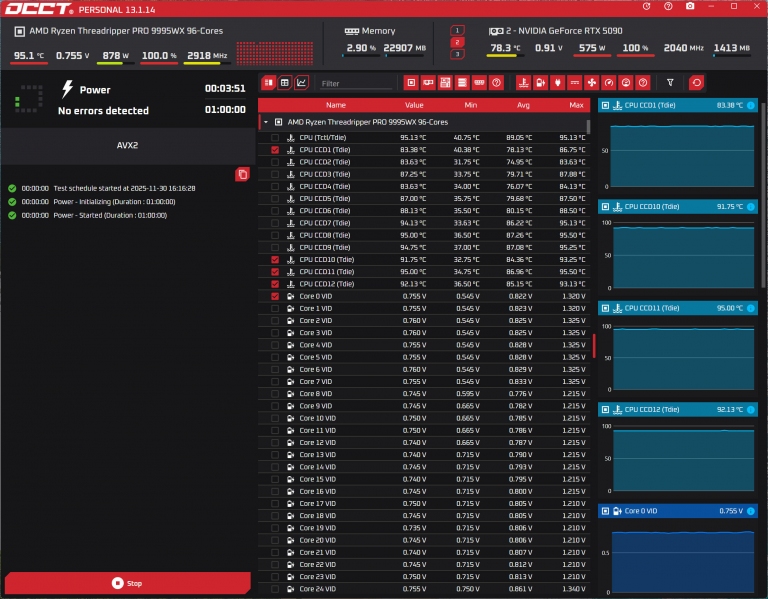Viewport: 768px width, 599px height.
Task: Click the AVX2 instruction set bar
Action: coord(126,144)
